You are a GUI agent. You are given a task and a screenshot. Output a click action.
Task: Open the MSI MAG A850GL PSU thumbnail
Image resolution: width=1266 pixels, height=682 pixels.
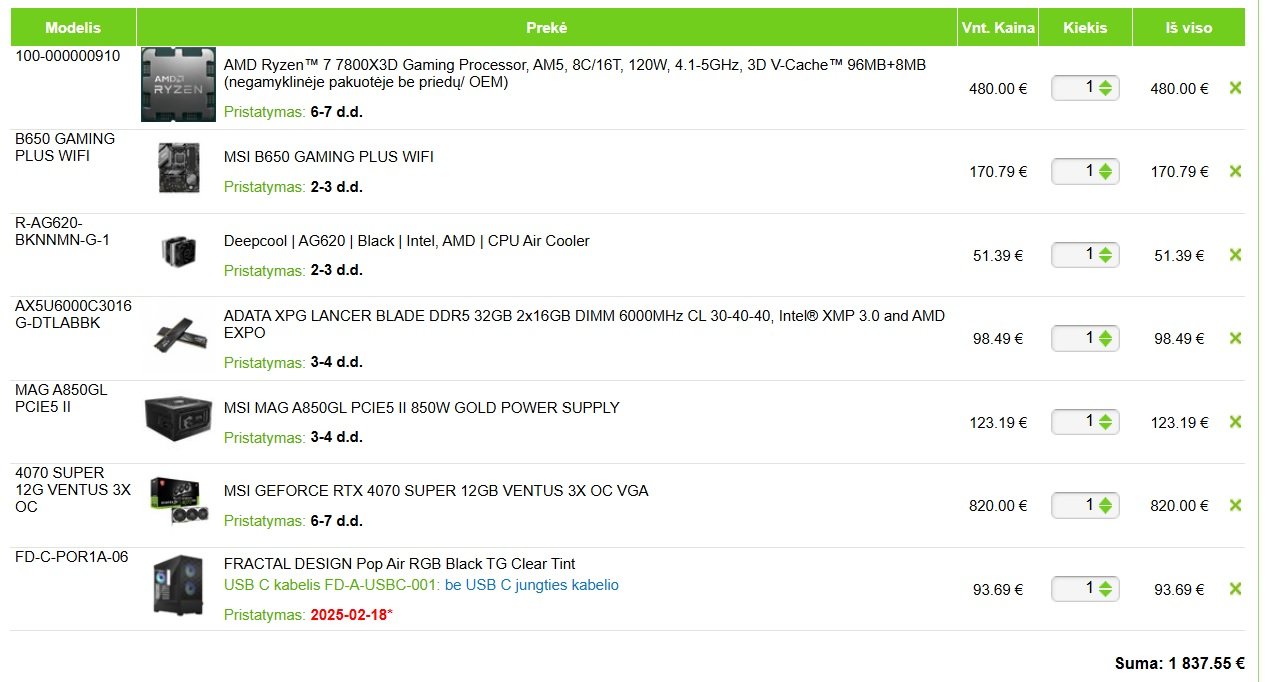coord(178,418)
